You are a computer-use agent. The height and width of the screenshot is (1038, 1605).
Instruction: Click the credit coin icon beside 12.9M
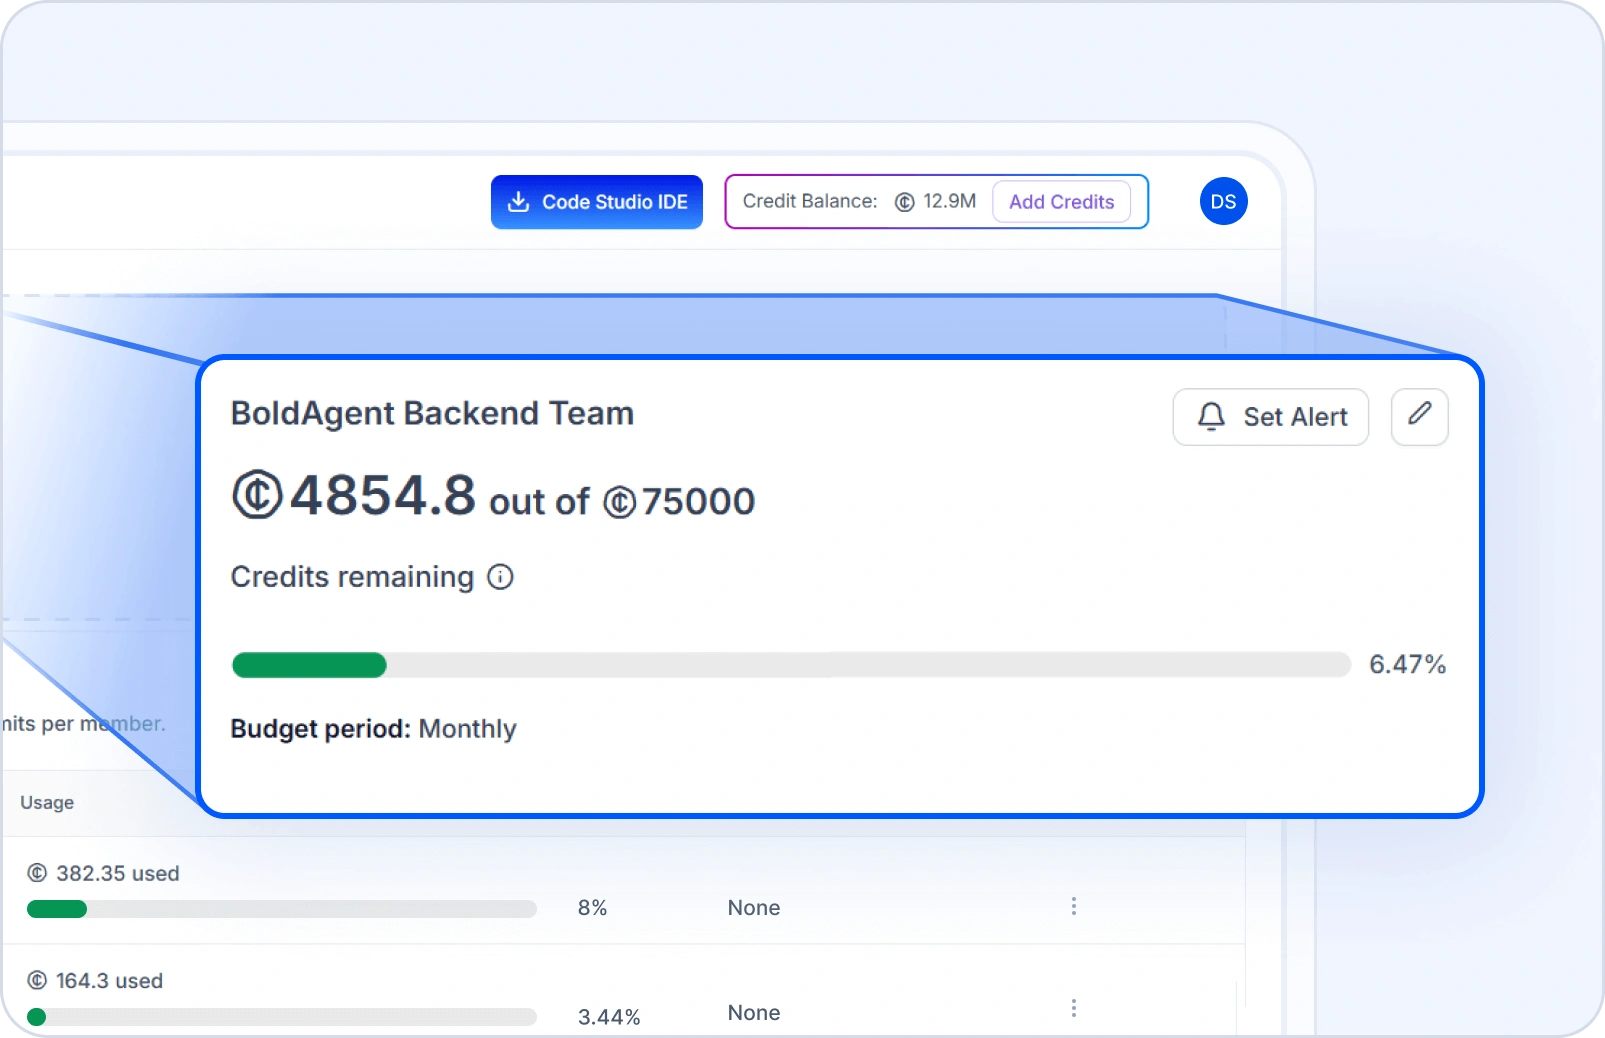pyautogui.click(x=904, y=202)
